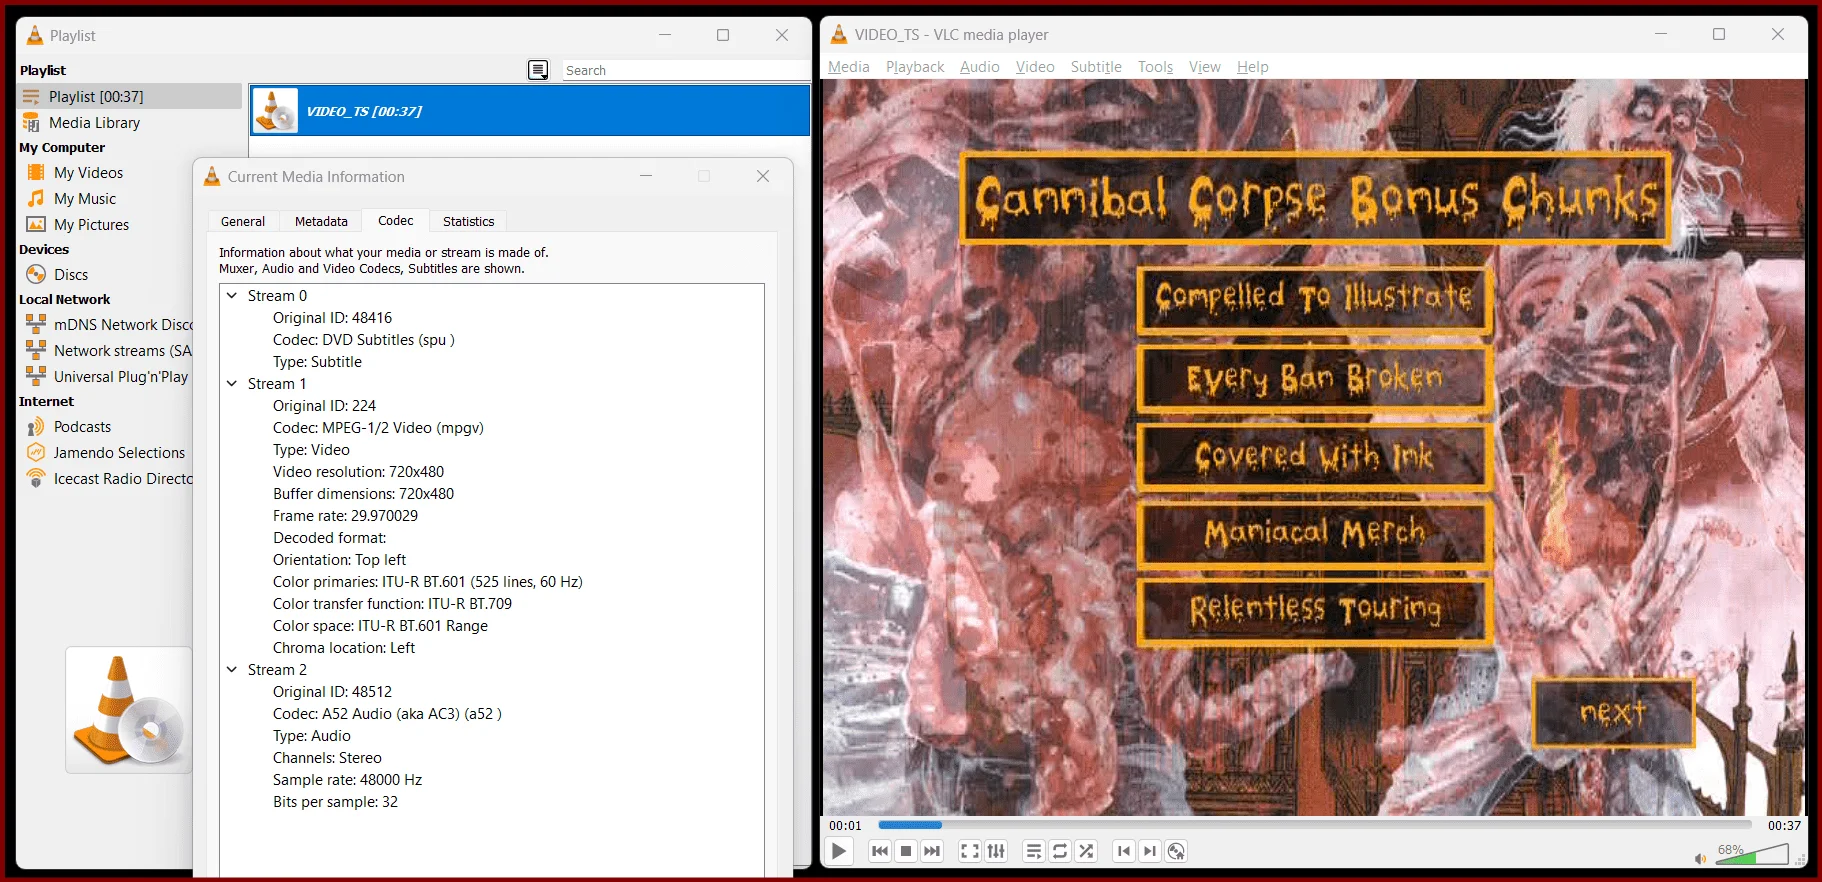
Task: Open extended settings (equalizer sliders icon)
Action: [x=996, y=851]
